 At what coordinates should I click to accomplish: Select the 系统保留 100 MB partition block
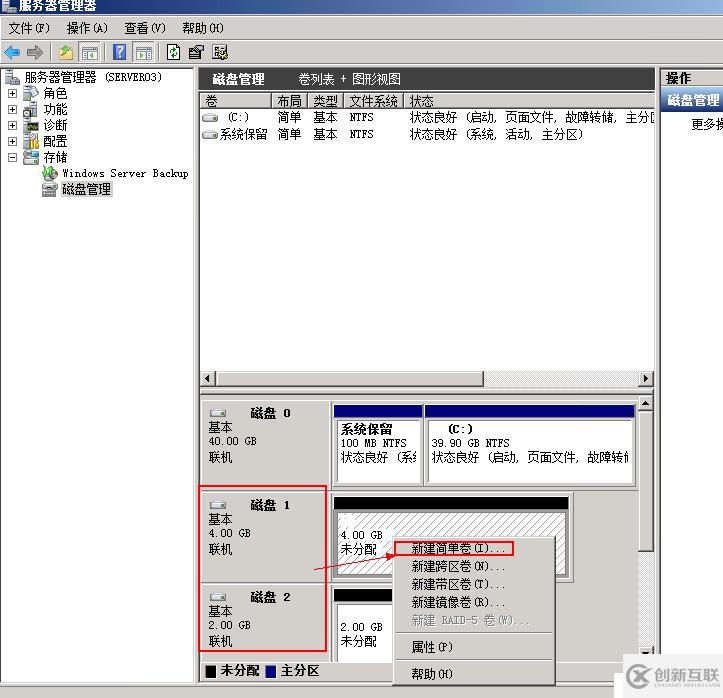378,445
